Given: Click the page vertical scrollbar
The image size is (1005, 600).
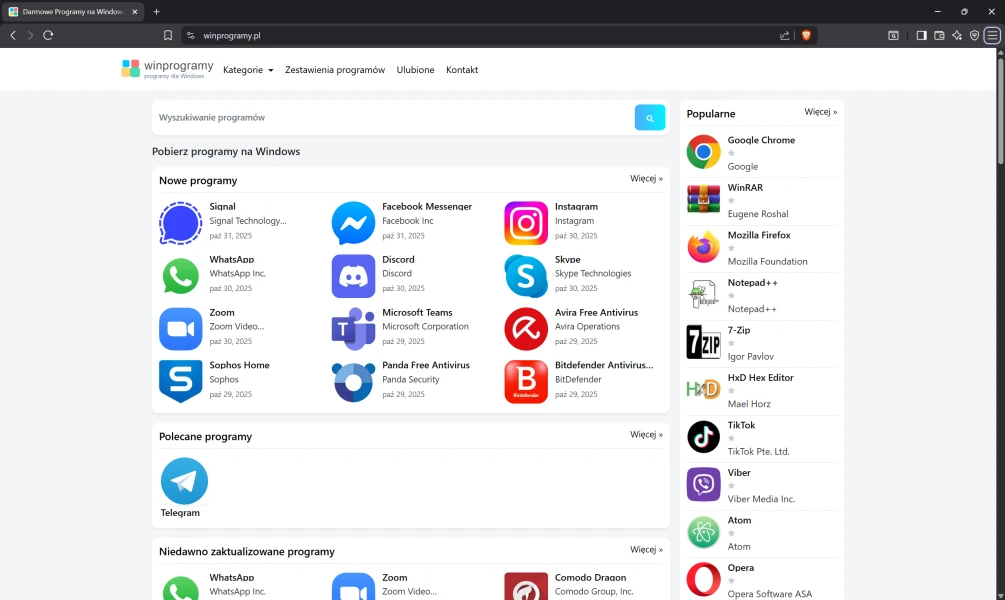Looking at the screenshot, I should [1000, 110].
